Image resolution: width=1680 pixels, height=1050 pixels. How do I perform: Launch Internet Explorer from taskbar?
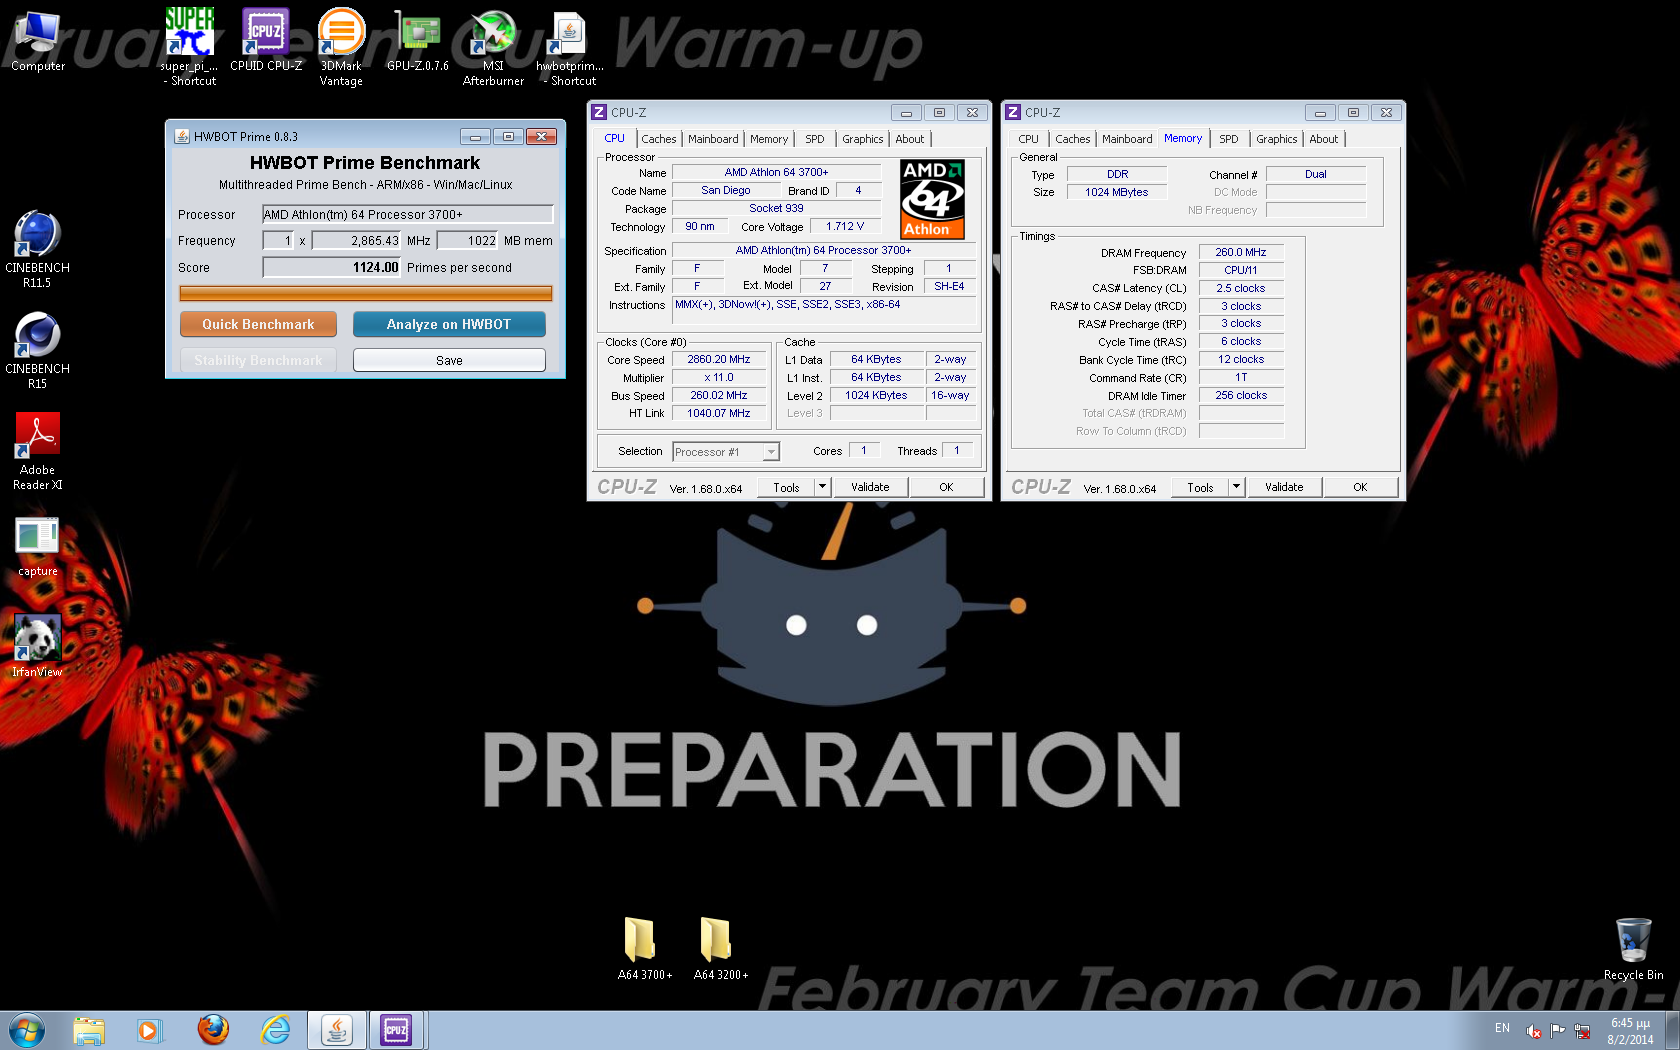(275, 1030)
